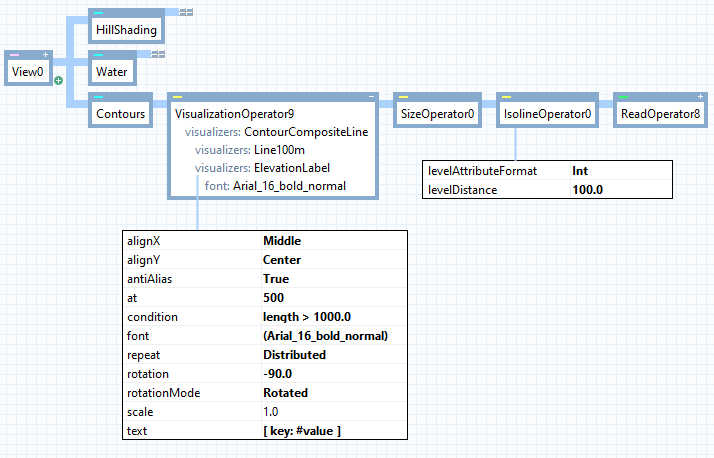714x458 pixels.
Task: Click the green add-connection icon below View0
Action: tap(58, 80)
